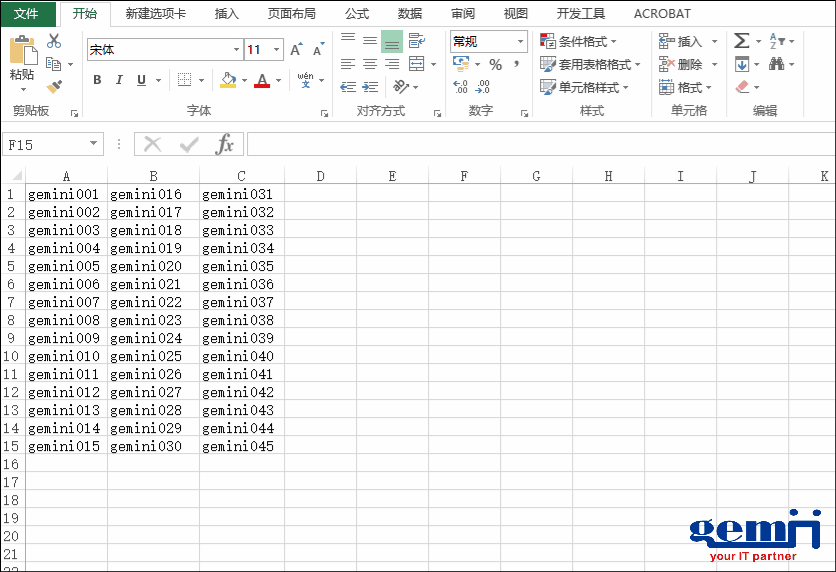Switch to the ACROBAT tab

(662, 13)
